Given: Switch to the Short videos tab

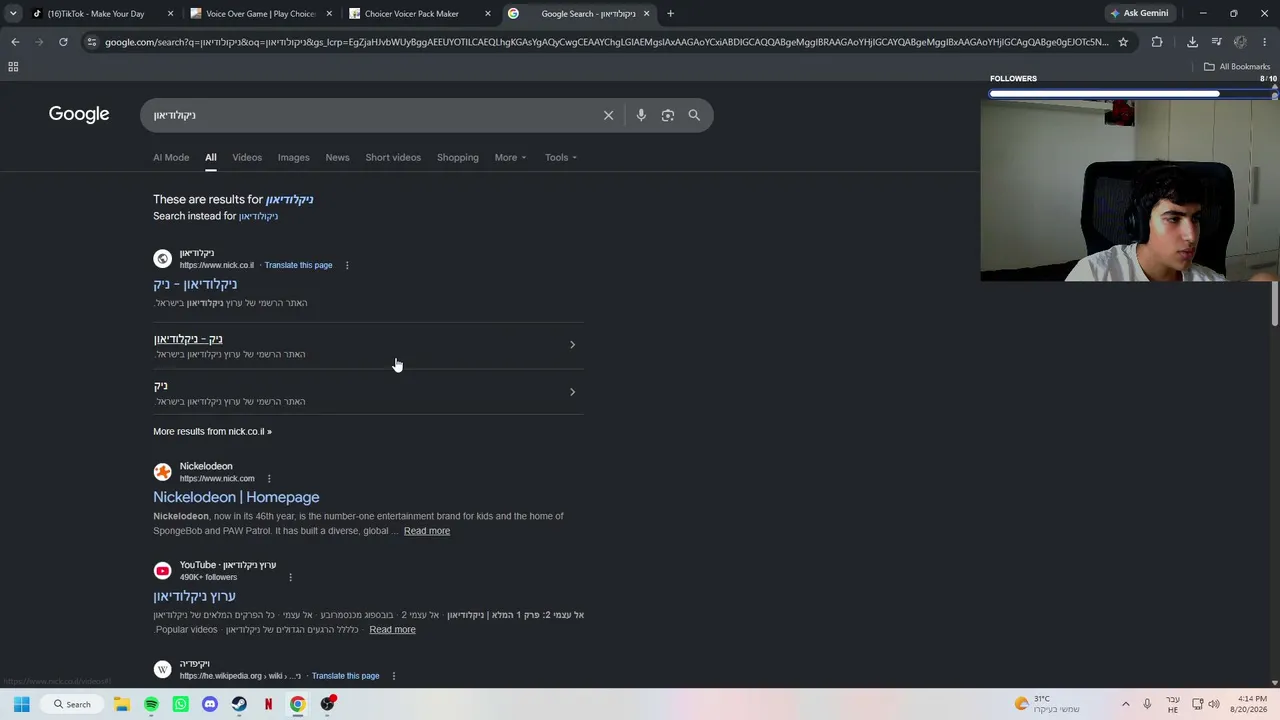Looking at the screenshot, I should coord(393,157).
